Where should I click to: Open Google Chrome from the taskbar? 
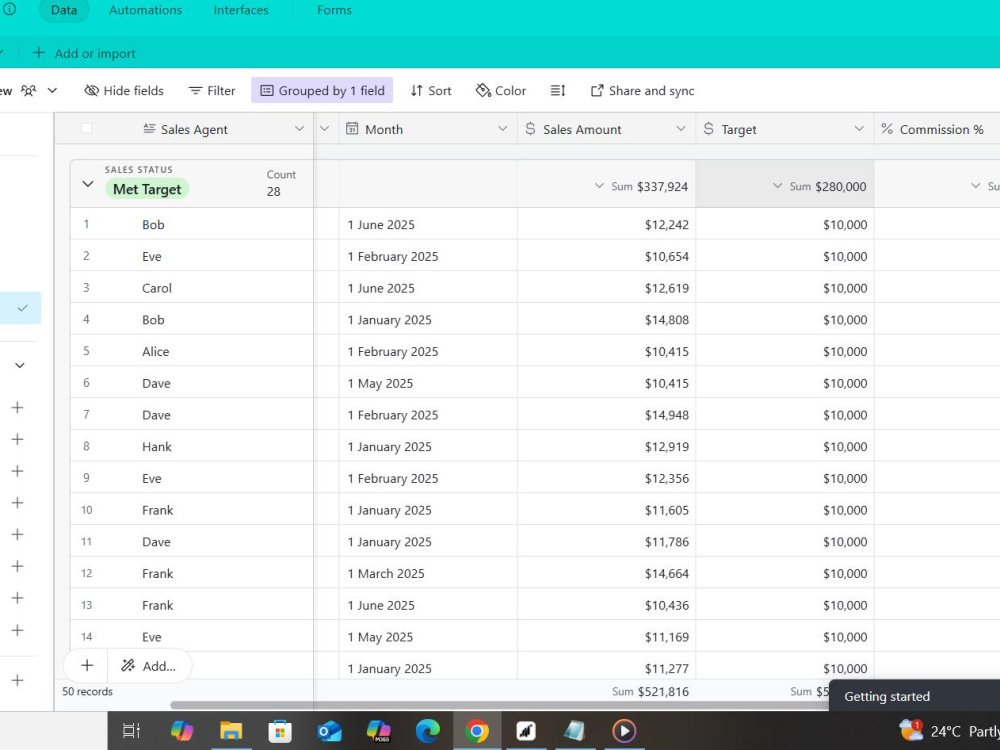476,731
